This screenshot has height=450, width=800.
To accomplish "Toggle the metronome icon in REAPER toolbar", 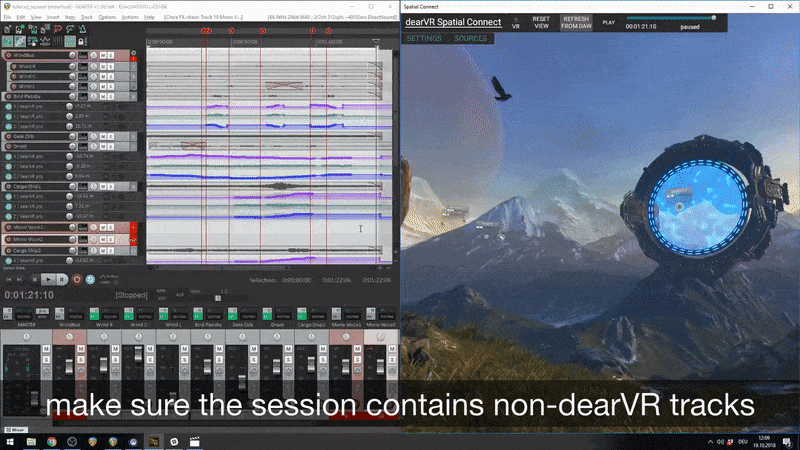I will pos(82,30).
